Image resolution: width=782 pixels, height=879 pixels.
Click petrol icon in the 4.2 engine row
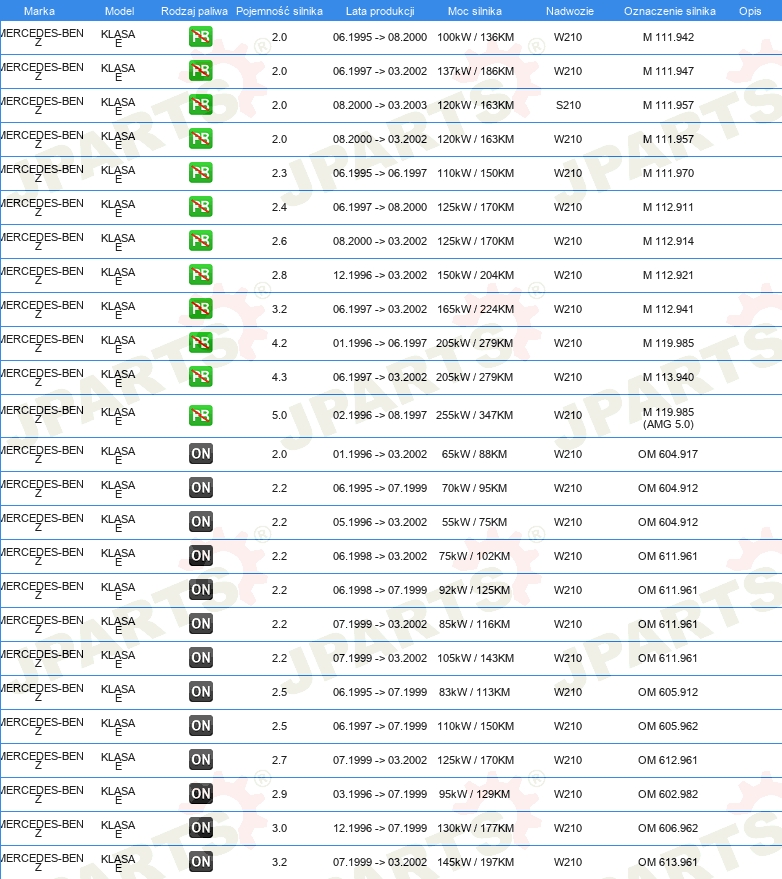[201, 343]
